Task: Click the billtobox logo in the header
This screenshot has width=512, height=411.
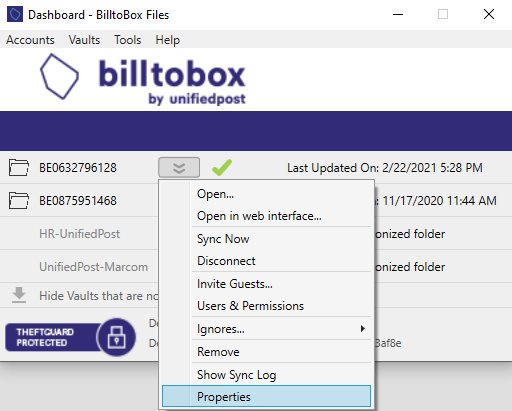Action: pos(143,79)
